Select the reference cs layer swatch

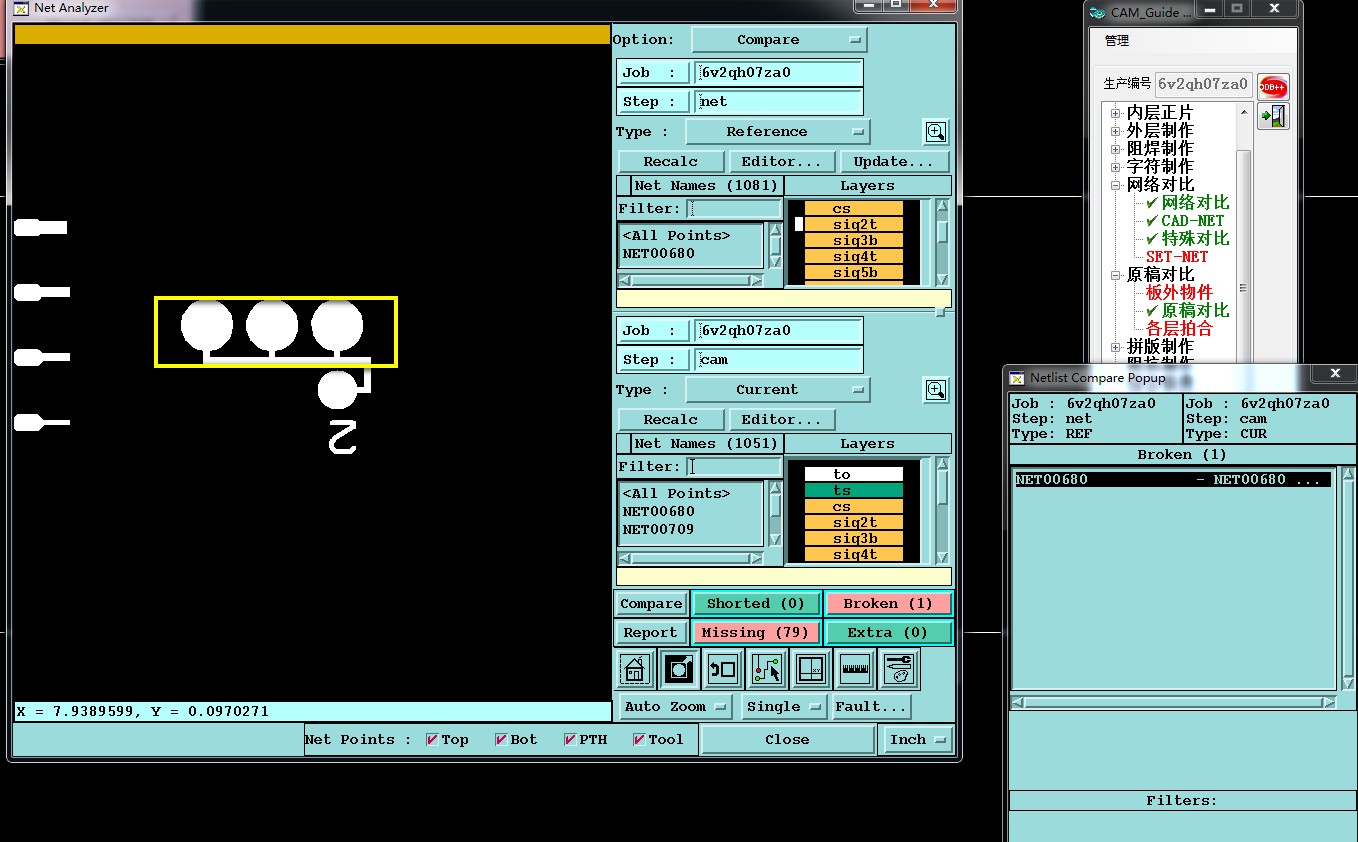[x=854, y=209]
